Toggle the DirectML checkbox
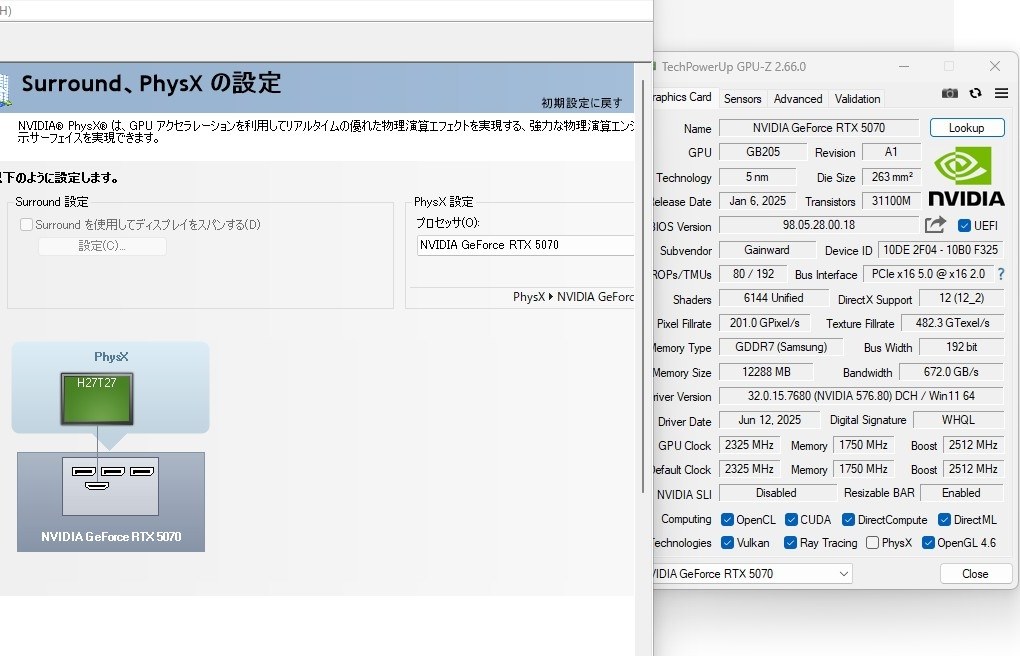The height and width of the screenshot is (656, 1020). [944, 520]
